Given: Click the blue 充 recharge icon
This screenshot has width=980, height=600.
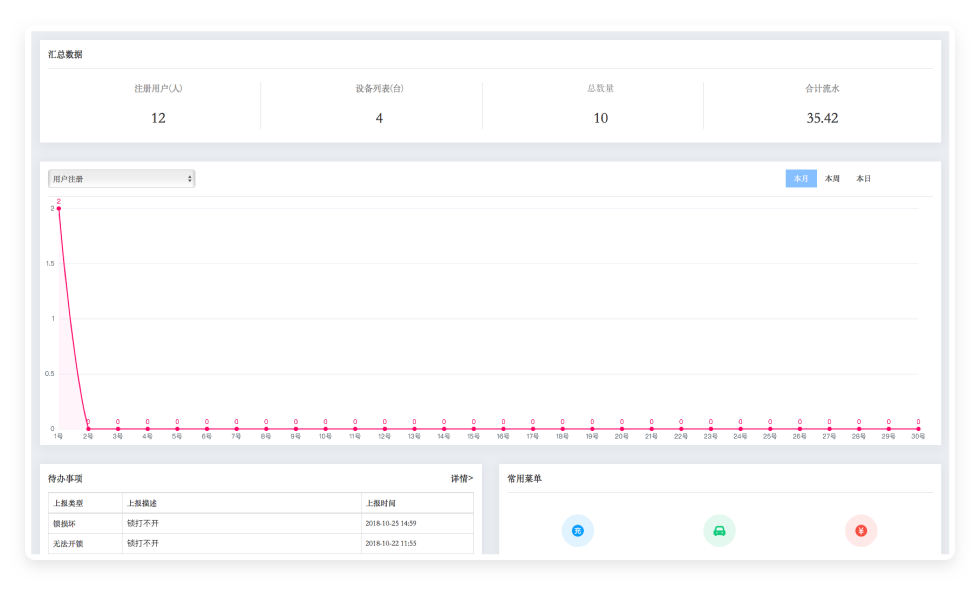Looking at the screenshot, I should 578,530.
